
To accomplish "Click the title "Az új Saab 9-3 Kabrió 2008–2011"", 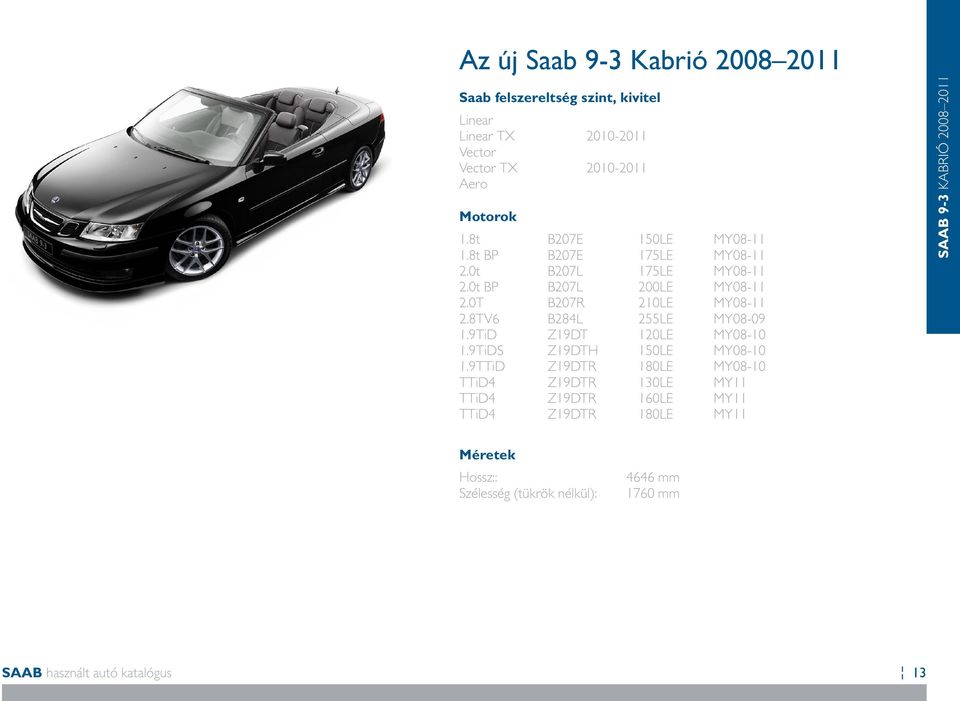I will [x=649, y=61].
